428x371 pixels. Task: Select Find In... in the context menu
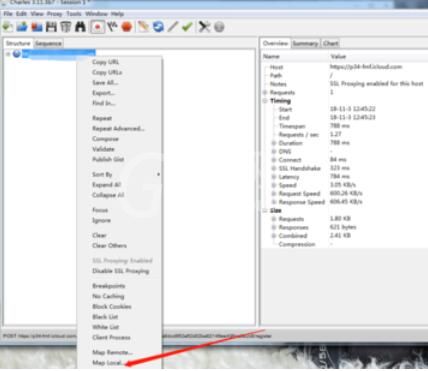point(104,103)
